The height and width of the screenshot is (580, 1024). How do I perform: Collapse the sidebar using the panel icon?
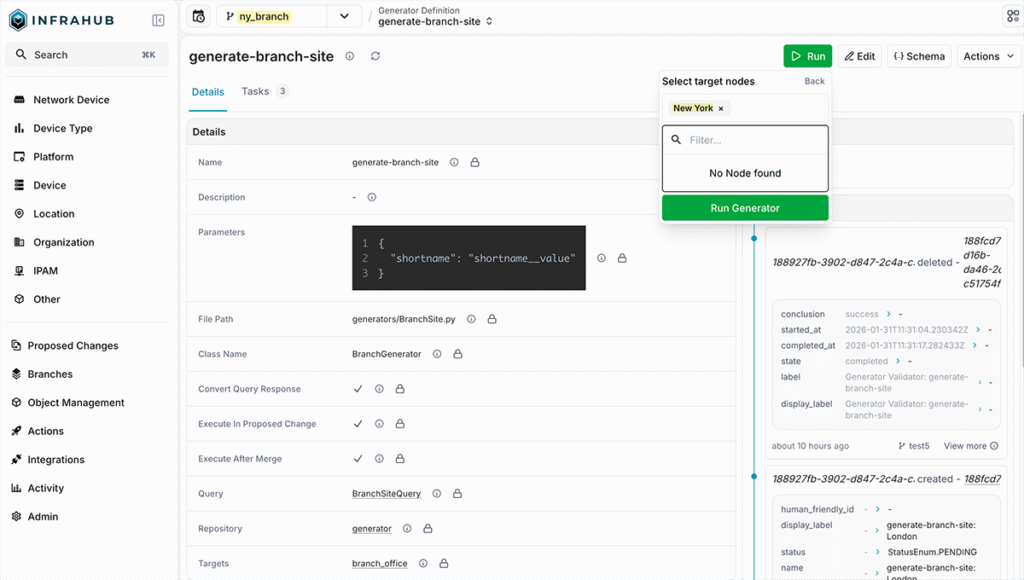click(156, 20)
